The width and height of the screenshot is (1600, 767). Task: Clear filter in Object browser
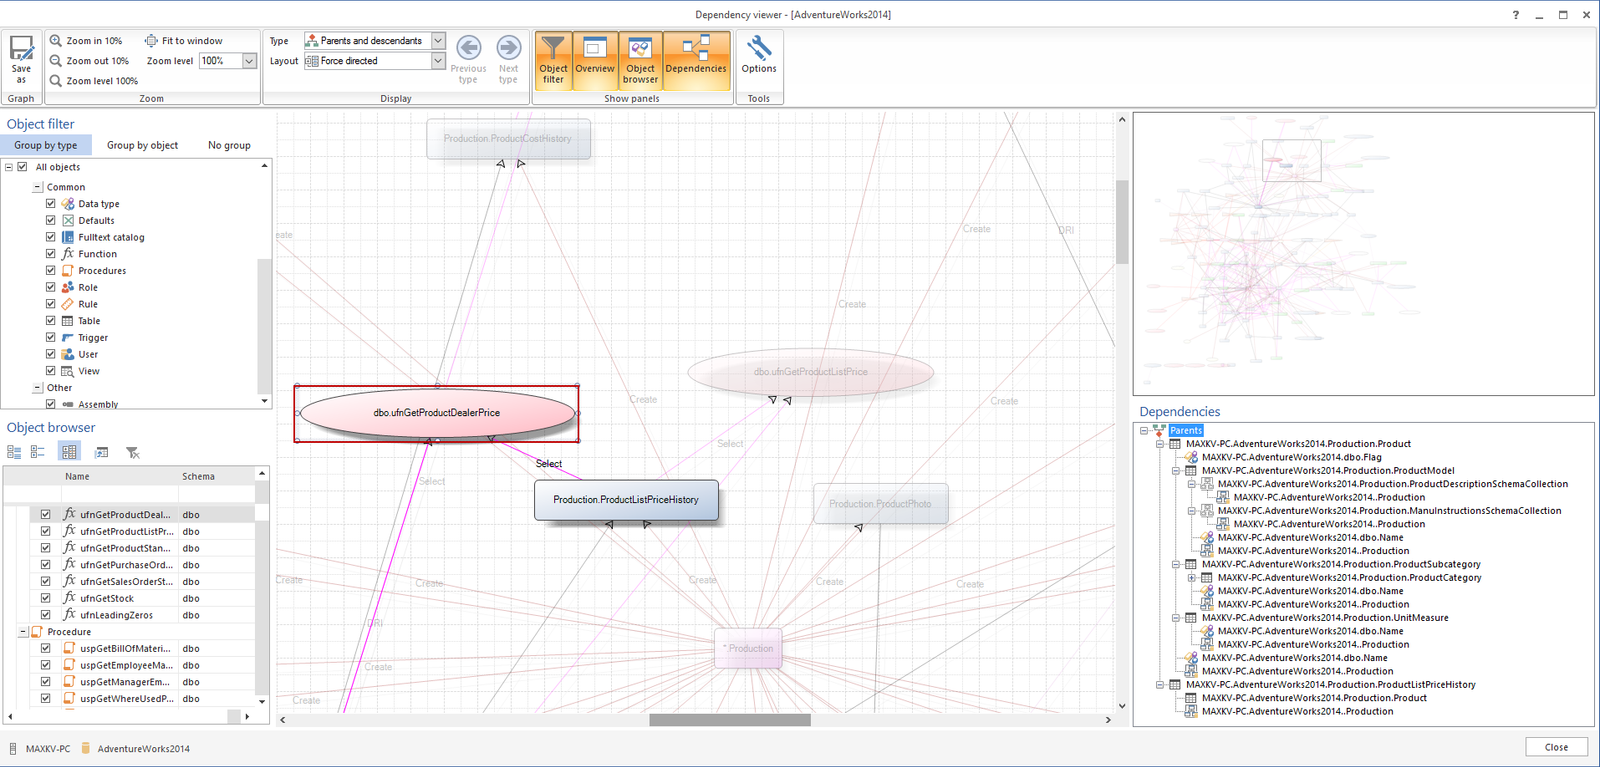point(132,453)
